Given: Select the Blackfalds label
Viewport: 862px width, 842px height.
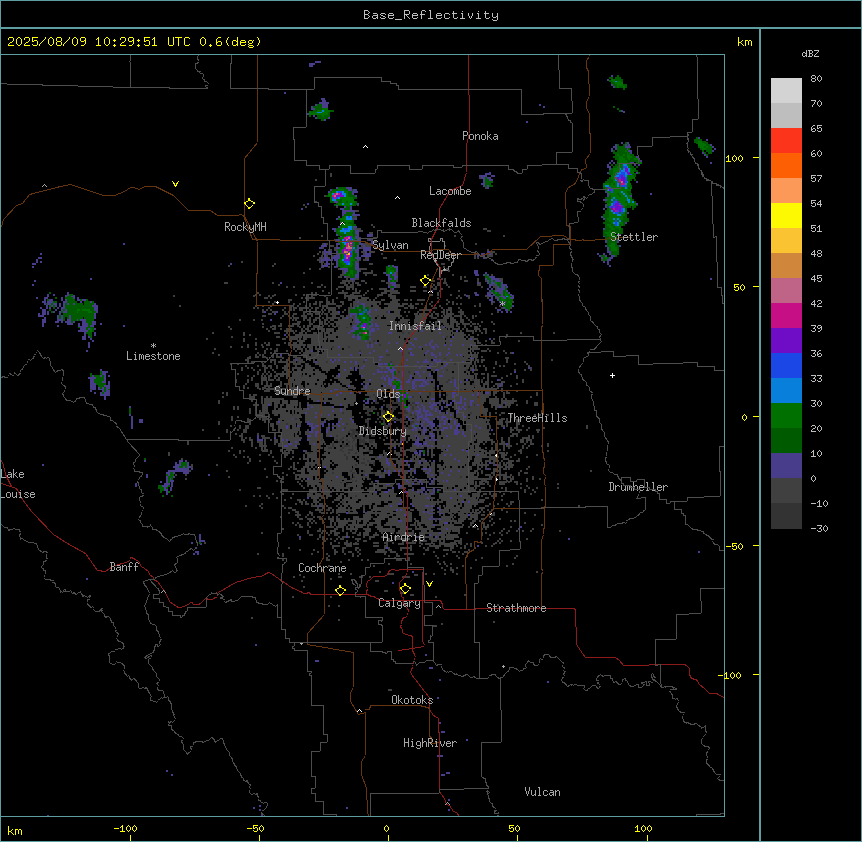Looking at the screenshot, I should pyautogui.click(x=441, y=223).
